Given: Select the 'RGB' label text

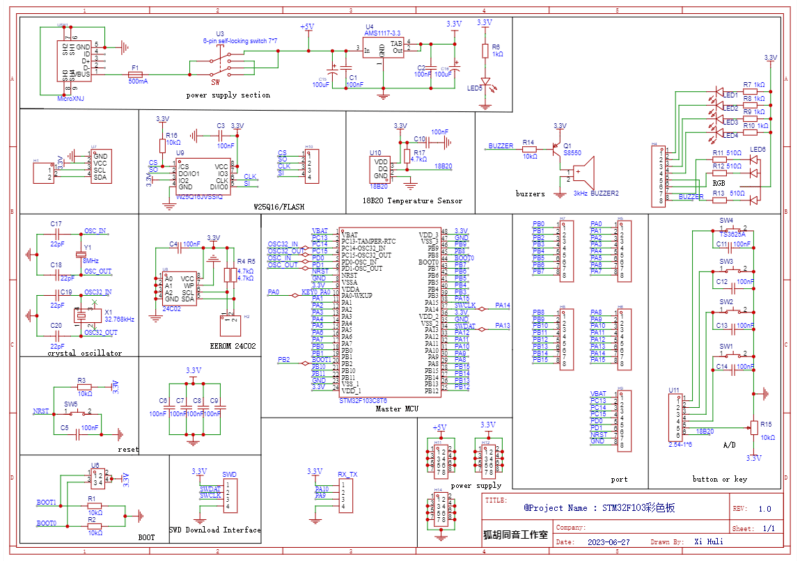Looking at the screenshot, I should [x=718, y=183].
